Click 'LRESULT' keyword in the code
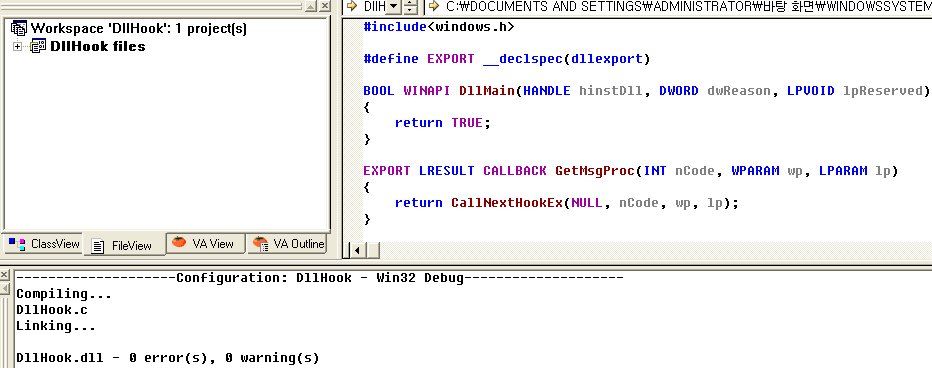This screenshot has height=368, width=932. (x=446, y=171)
